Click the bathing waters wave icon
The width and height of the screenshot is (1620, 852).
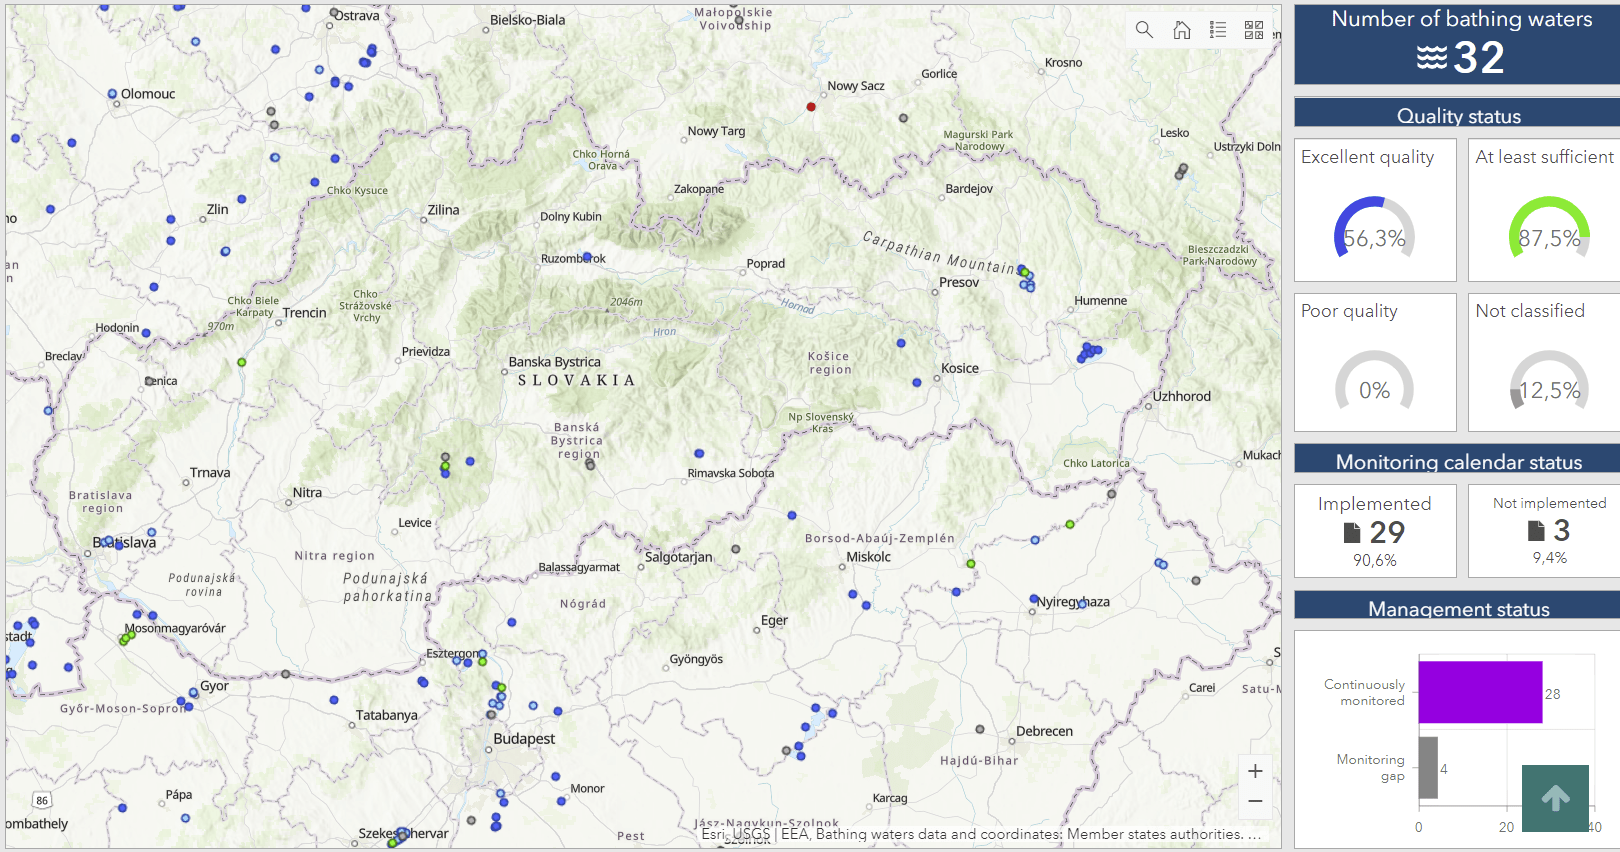coord(1431,58)
